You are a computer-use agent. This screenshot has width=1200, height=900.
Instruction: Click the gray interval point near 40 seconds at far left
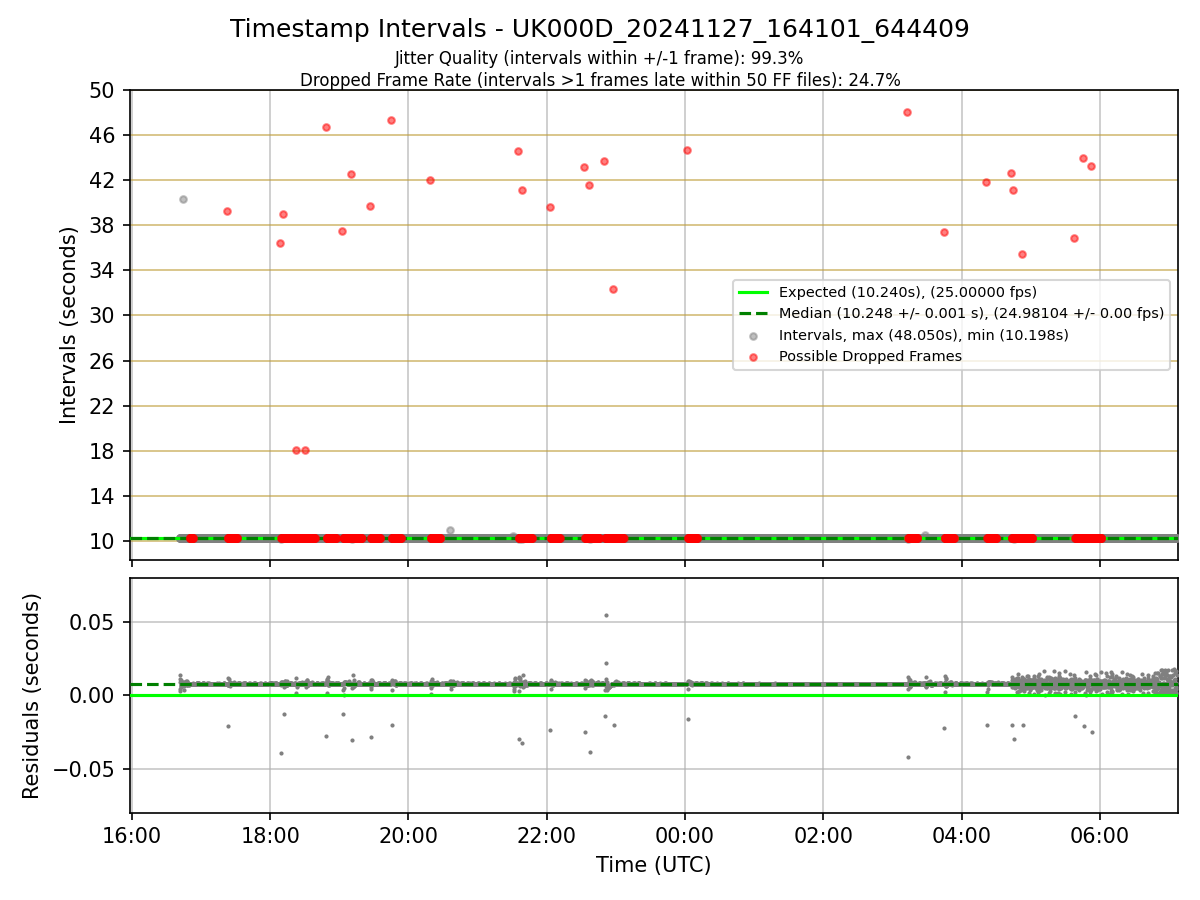(x=183, y=199)
